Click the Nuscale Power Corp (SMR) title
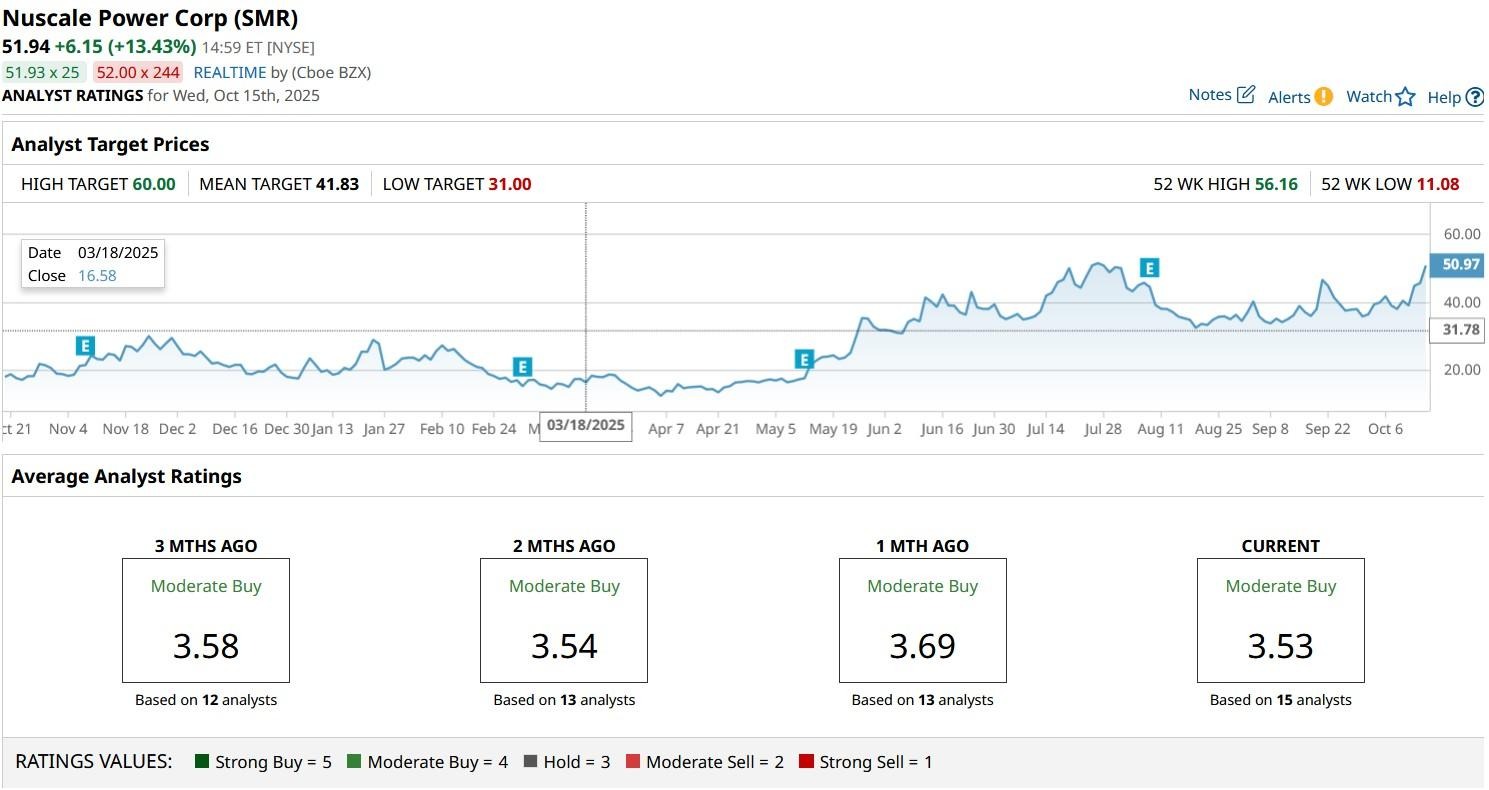This screenshot has height=790, width=1489. coord(150,18)
